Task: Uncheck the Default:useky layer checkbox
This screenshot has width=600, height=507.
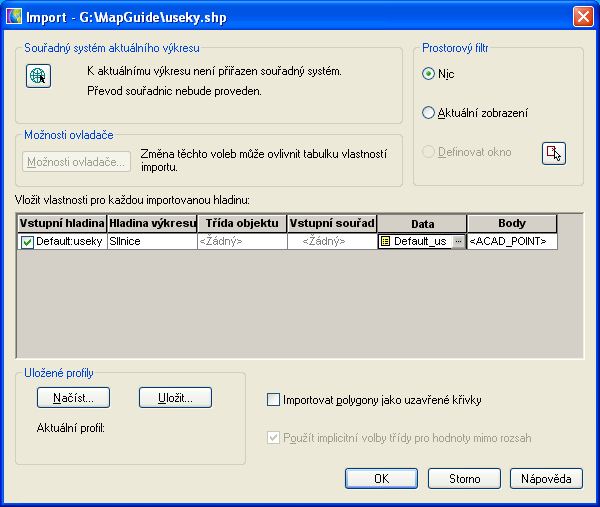Action: pyautogui.click(x=27, y=242)
